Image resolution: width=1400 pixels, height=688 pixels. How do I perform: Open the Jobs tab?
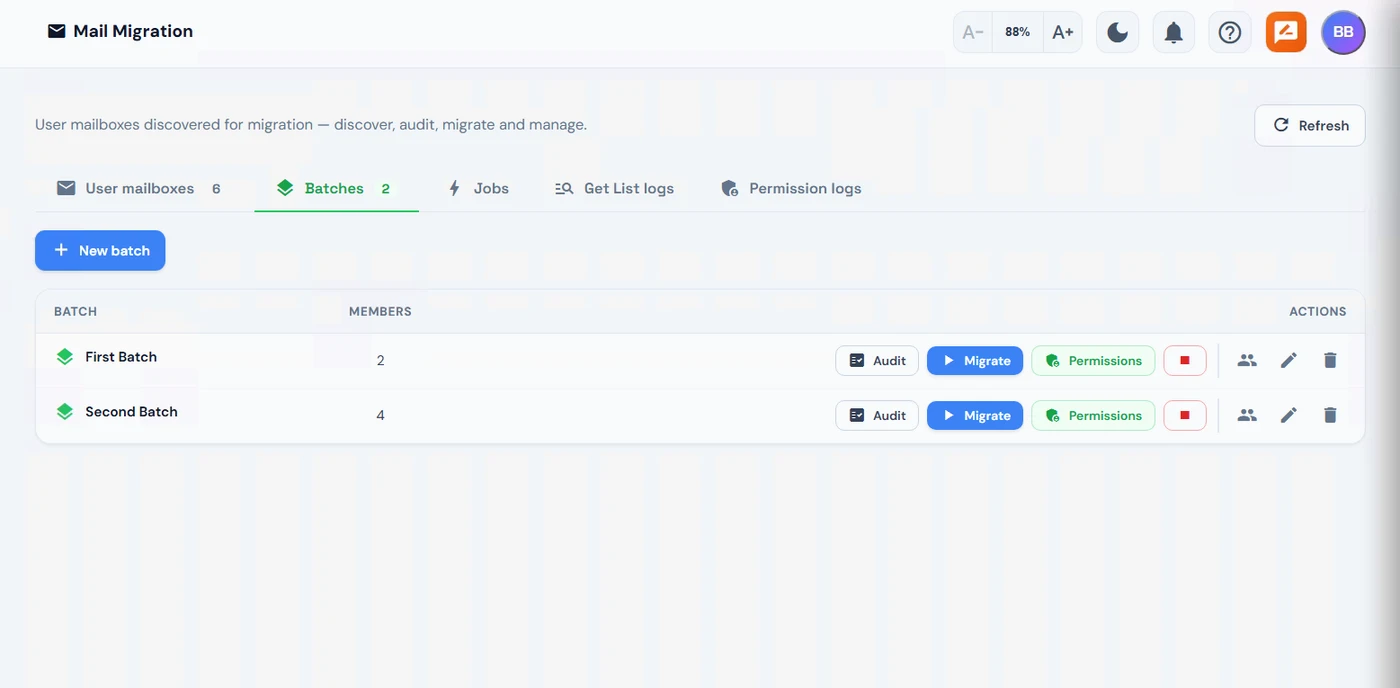tap(478, 188)
